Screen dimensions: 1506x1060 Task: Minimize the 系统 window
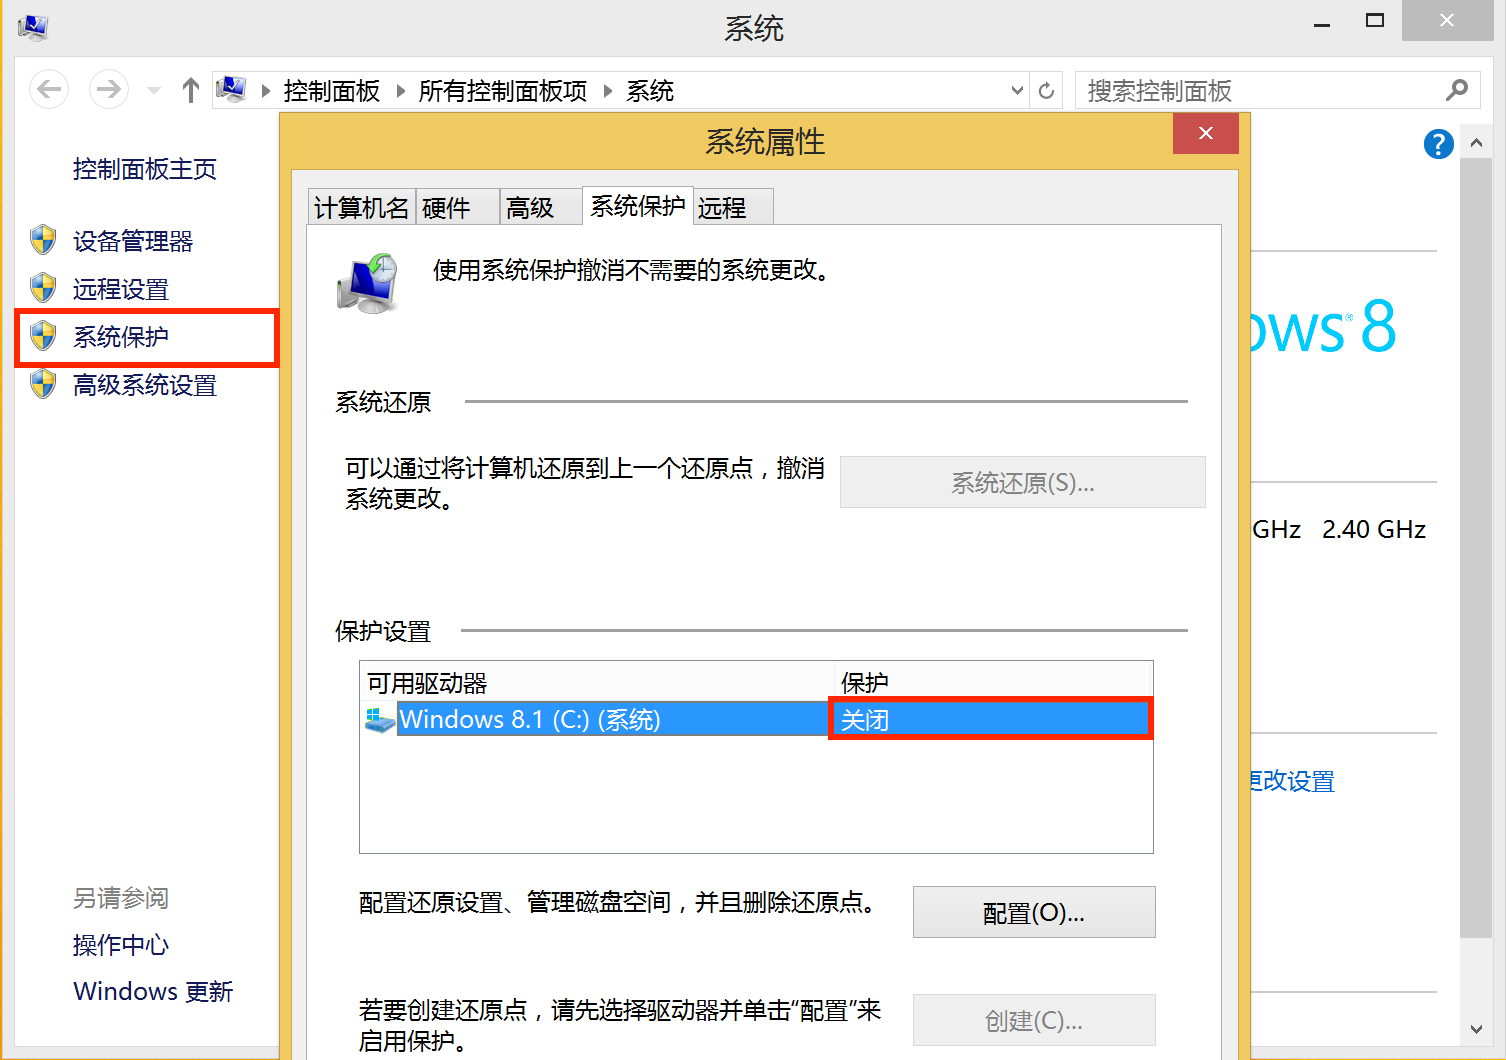point(1322,22)
